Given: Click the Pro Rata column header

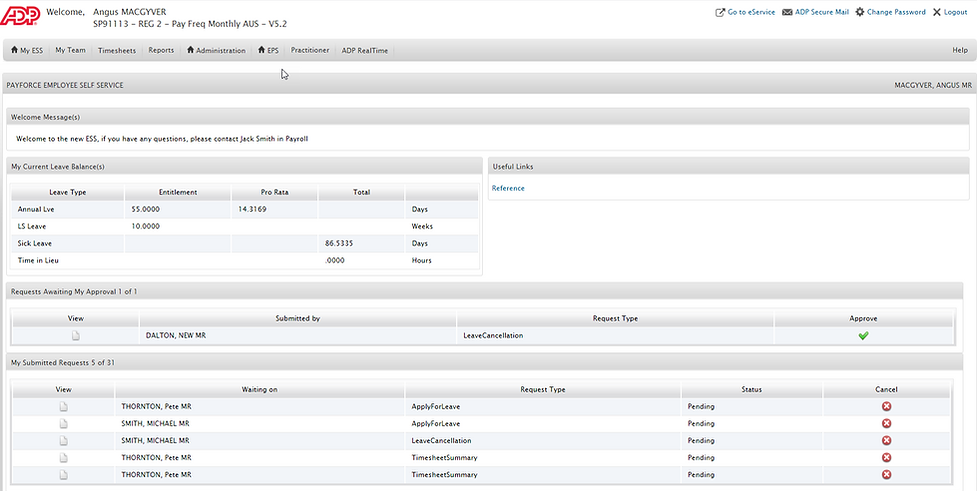Looking at the screenshot, I should [274, 193].
